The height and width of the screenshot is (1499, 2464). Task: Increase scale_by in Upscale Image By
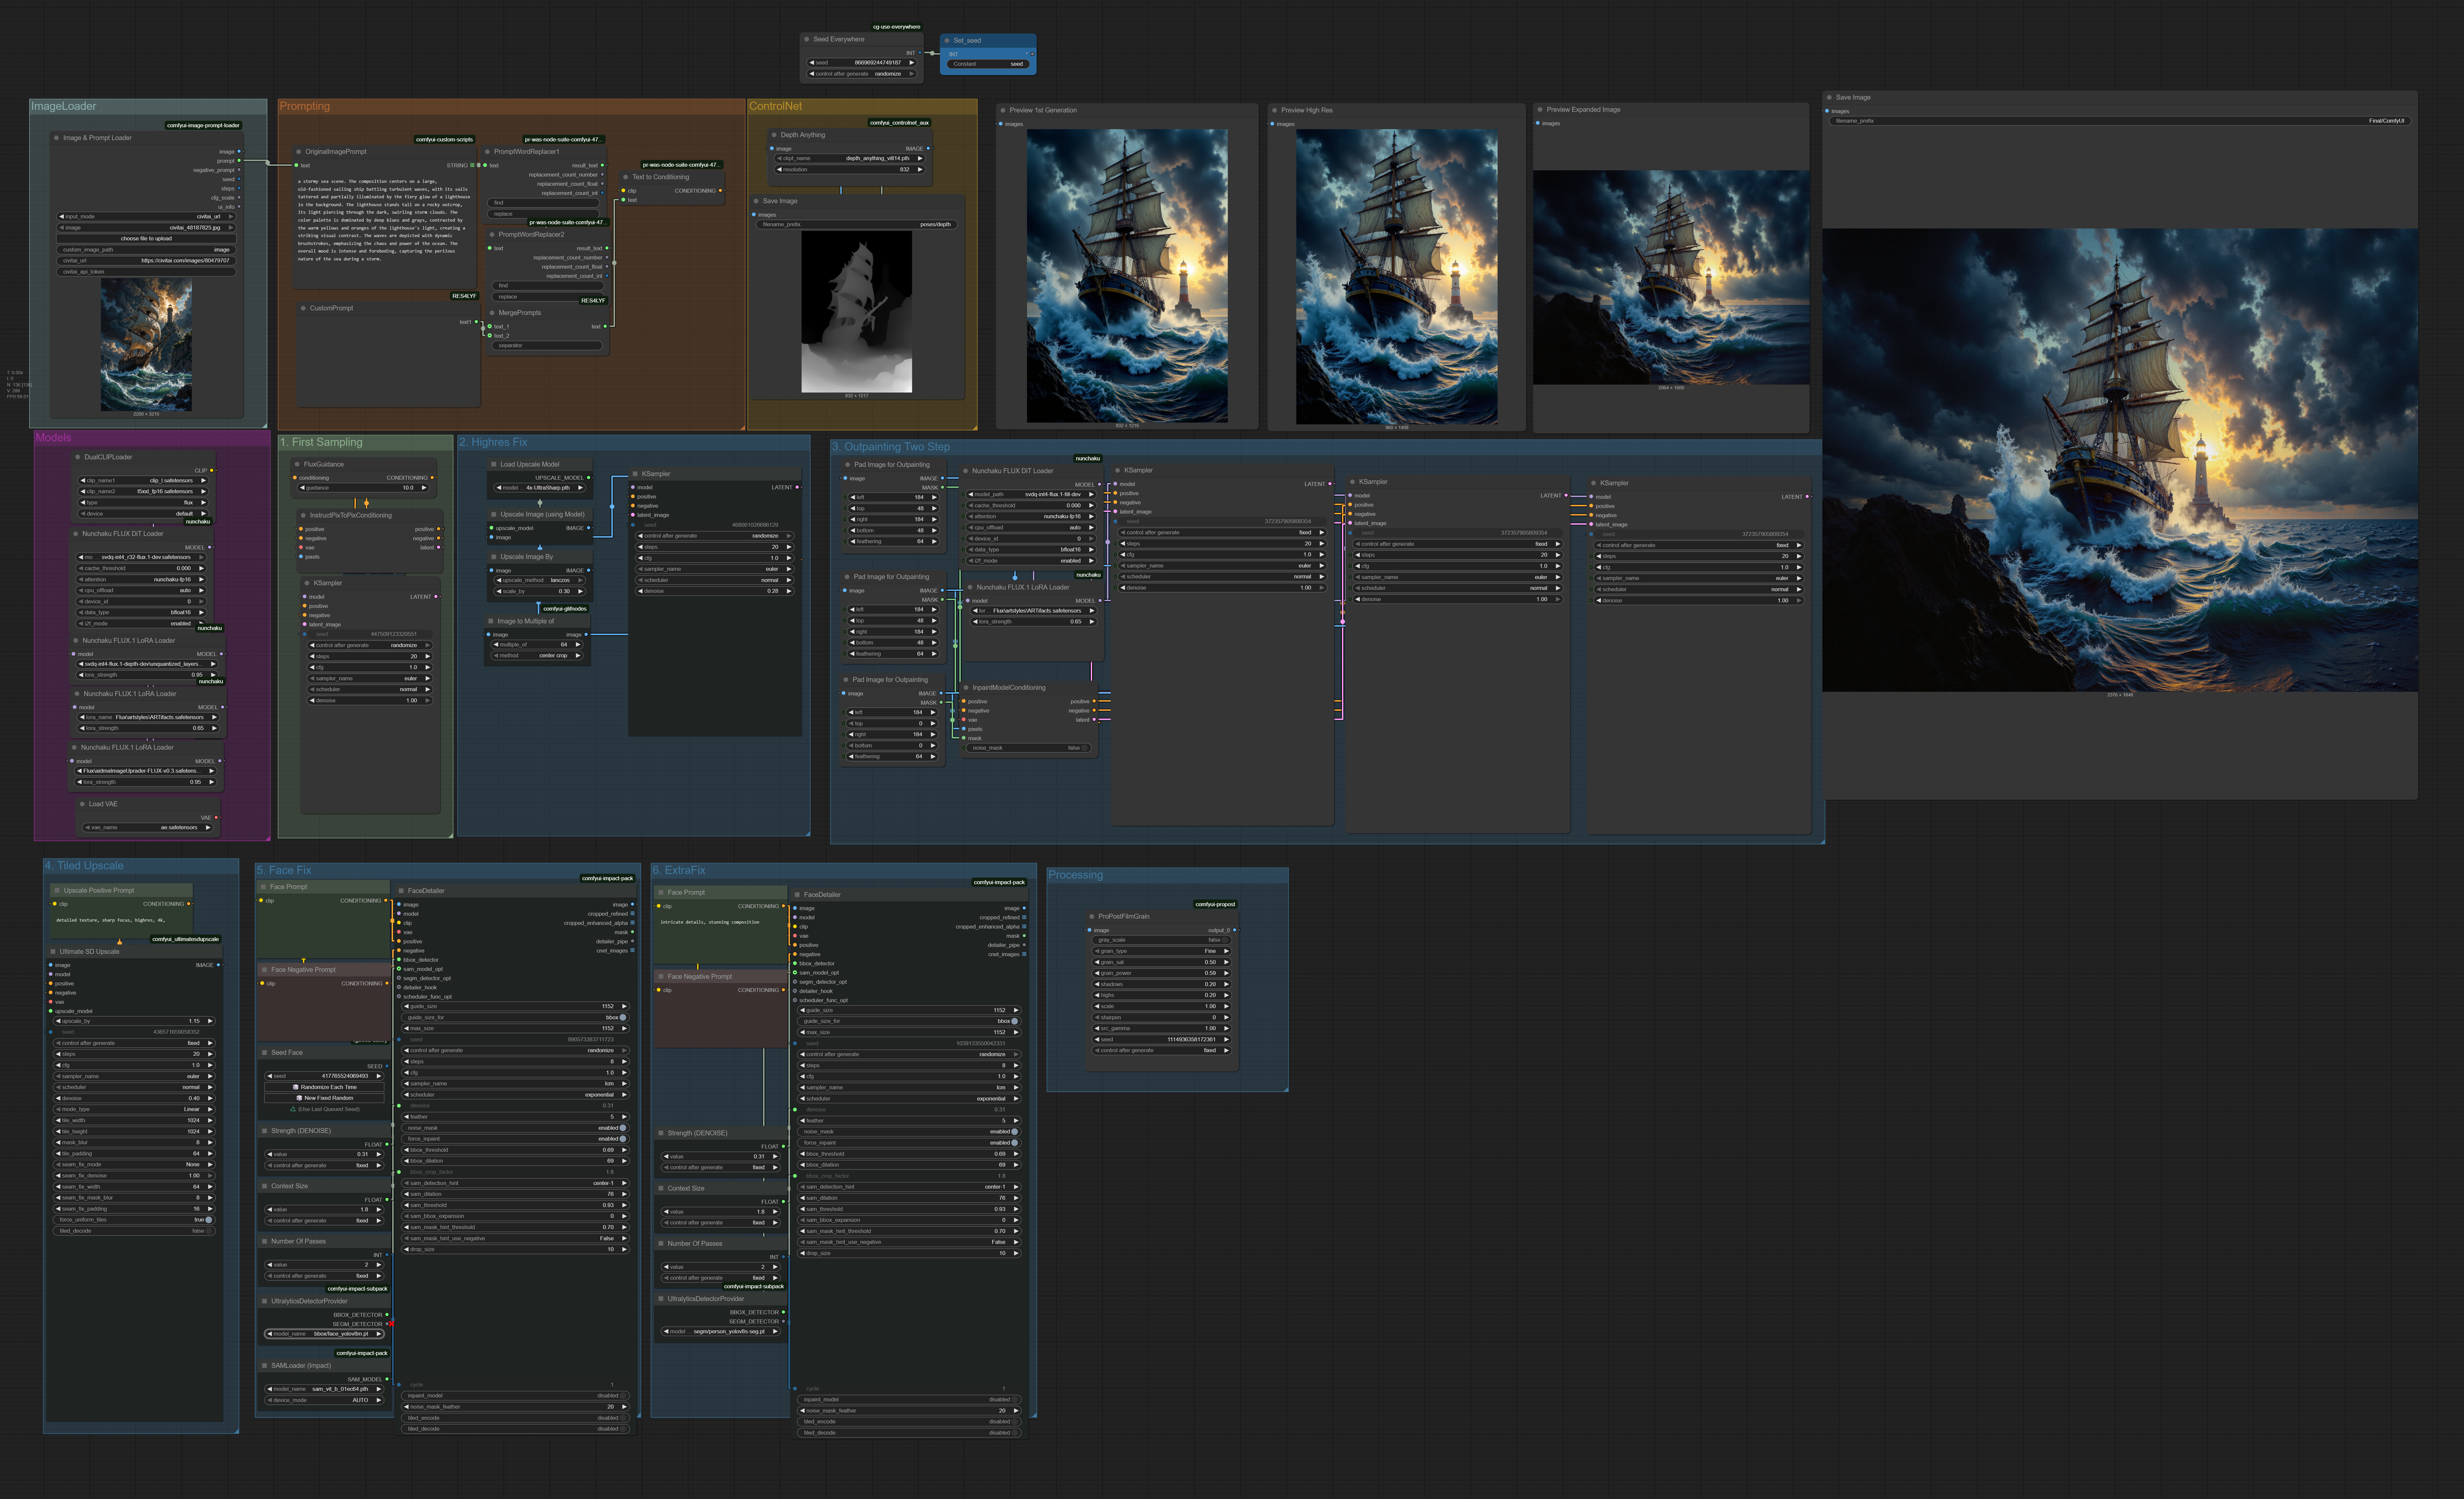click(x=581, y=591)
